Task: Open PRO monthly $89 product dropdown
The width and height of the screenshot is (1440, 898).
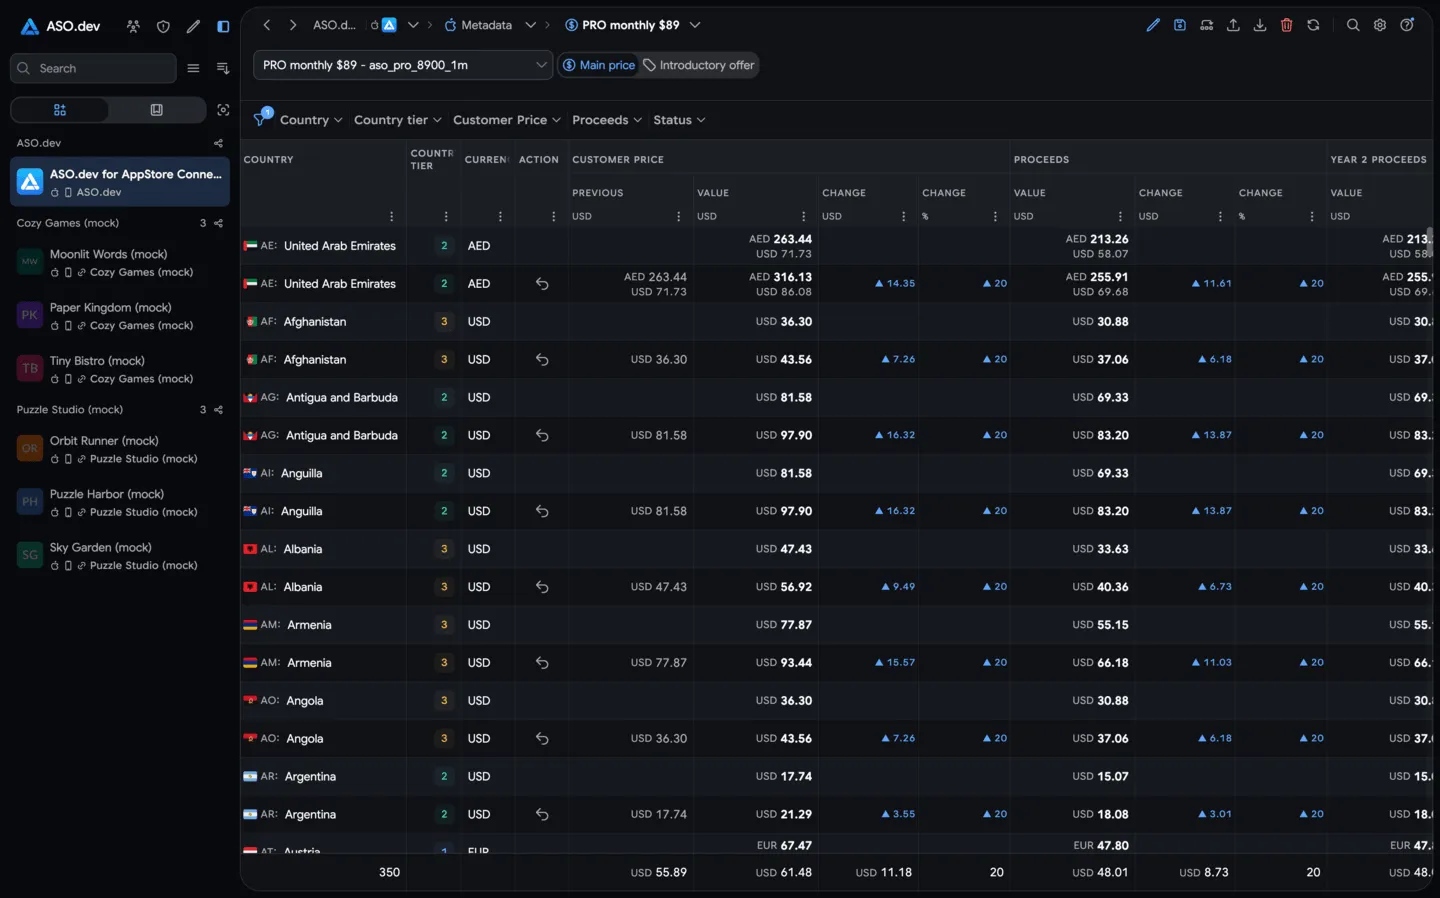Action: tap(403, 65)
